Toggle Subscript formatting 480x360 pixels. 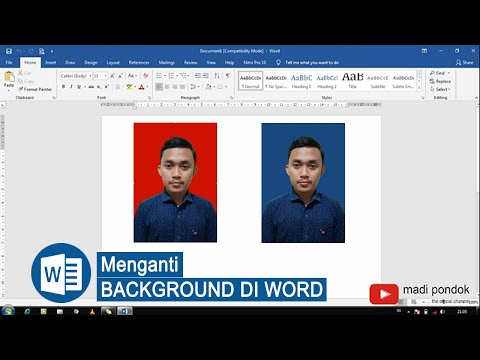click(99, 87)
